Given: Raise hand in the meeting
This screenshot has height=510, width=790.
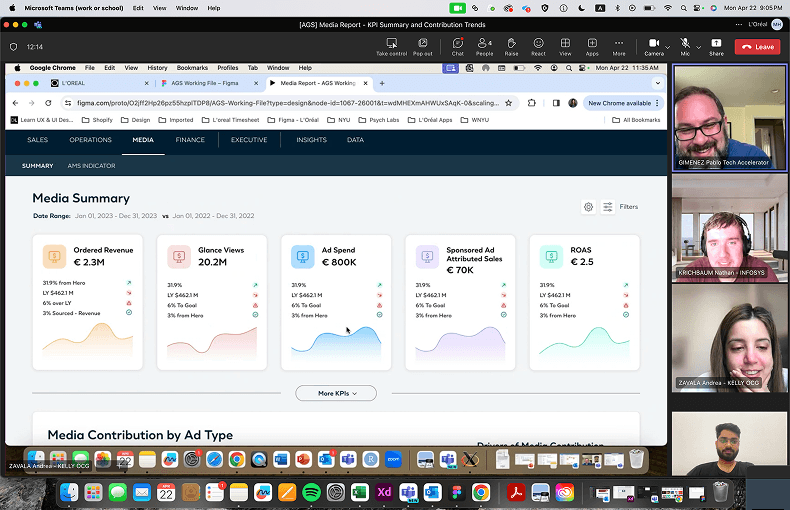Looking at the screenshot, I should point(511,47).
